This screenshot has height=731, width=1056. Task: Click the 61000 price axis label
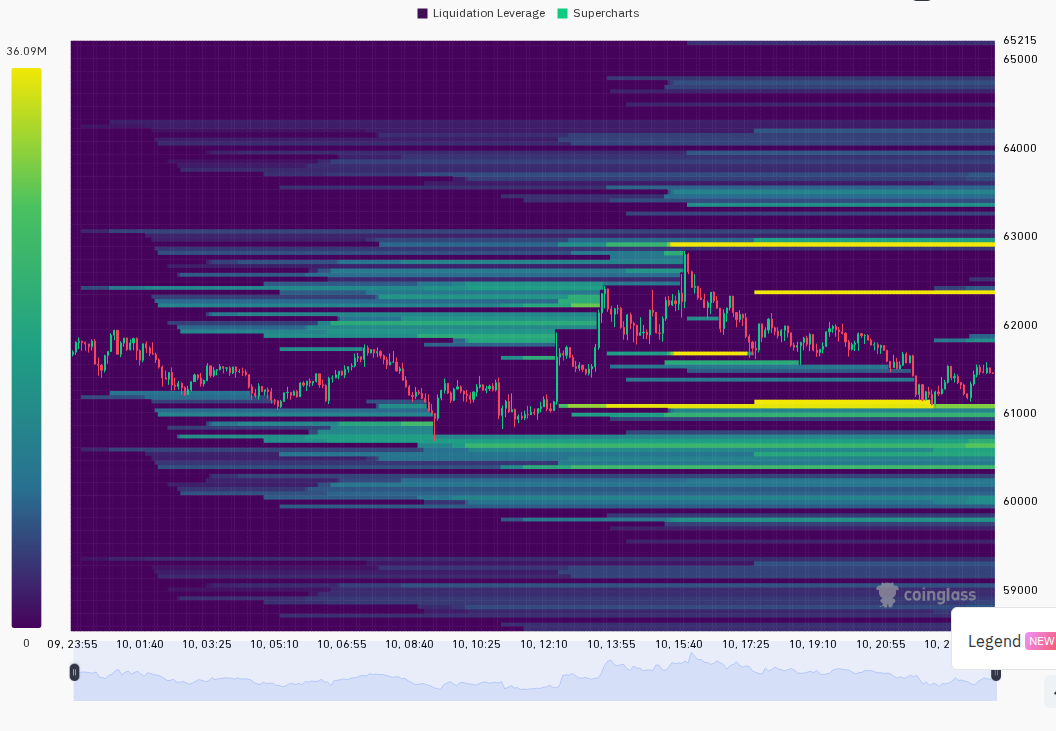1020,412
